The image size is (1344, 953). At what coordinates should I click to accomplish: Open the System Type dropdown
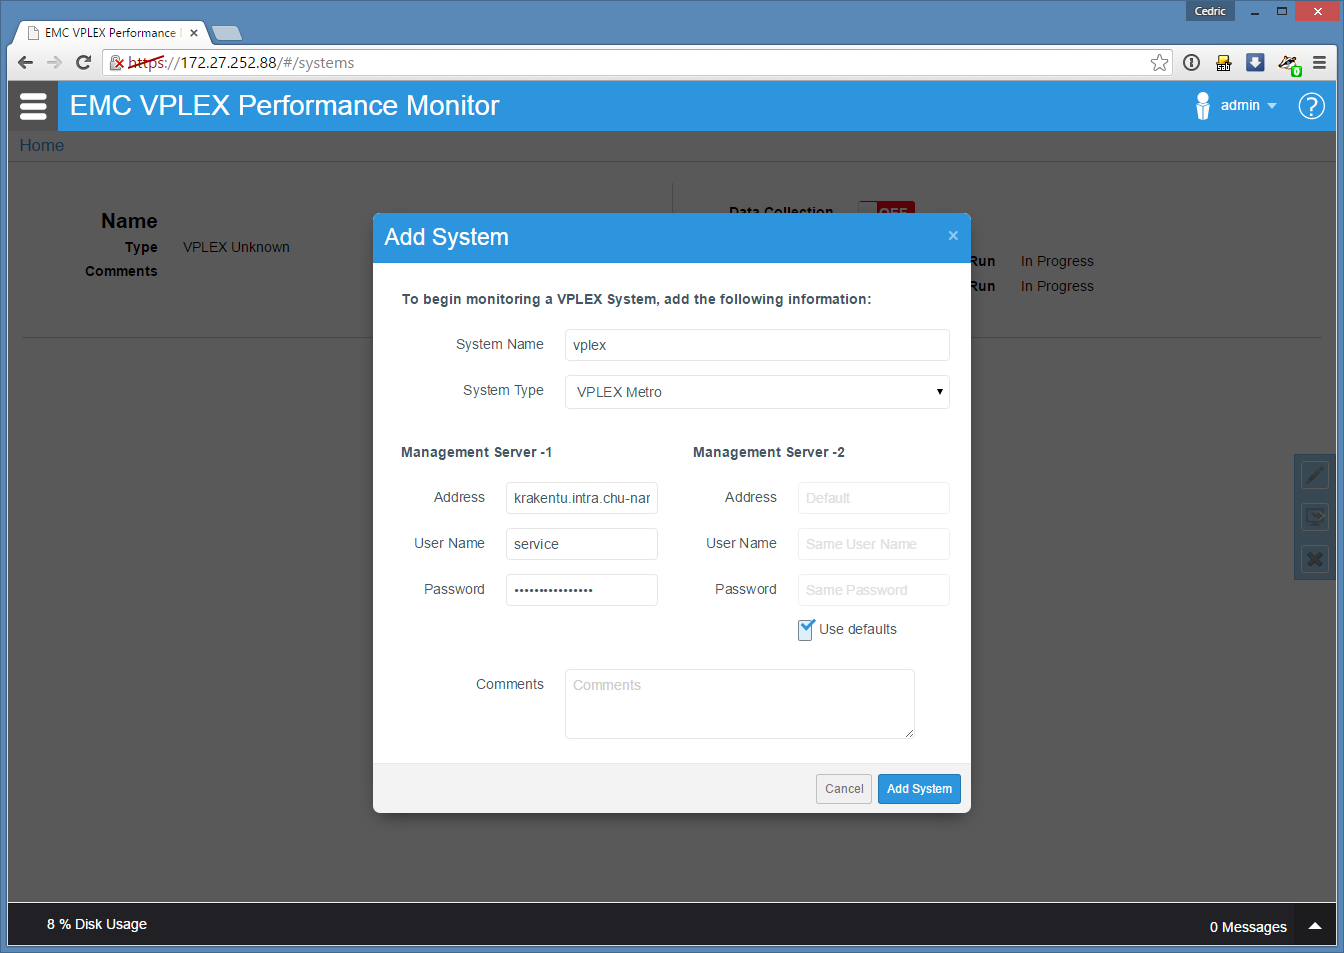click(757, 392)
